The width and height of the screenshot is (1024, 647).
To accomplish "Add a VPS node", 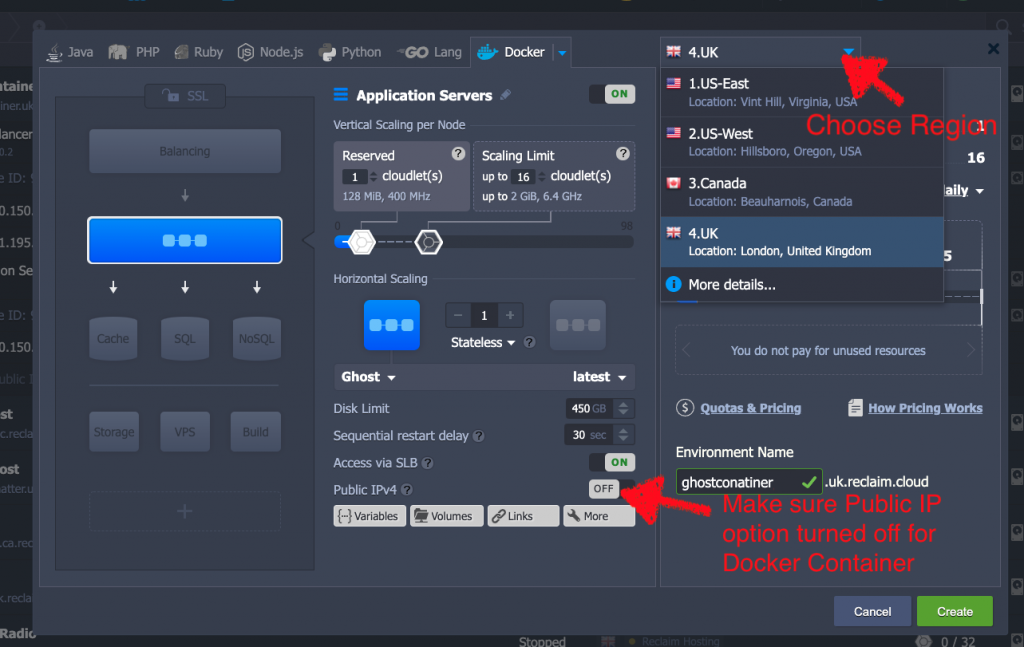I will coord(185,432).
